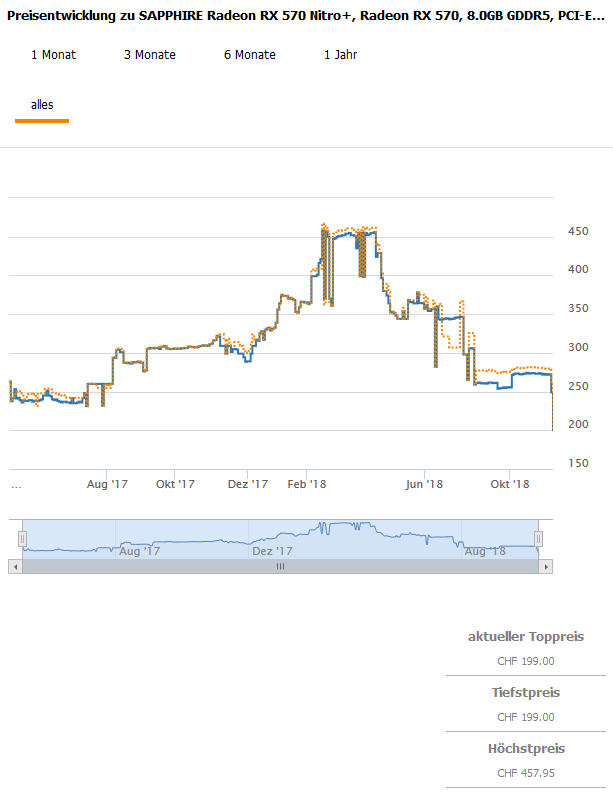Click the Höchstpreis value CHF 457.95
The width and height of the screenshot is (613, 799).
click(525, 773)
